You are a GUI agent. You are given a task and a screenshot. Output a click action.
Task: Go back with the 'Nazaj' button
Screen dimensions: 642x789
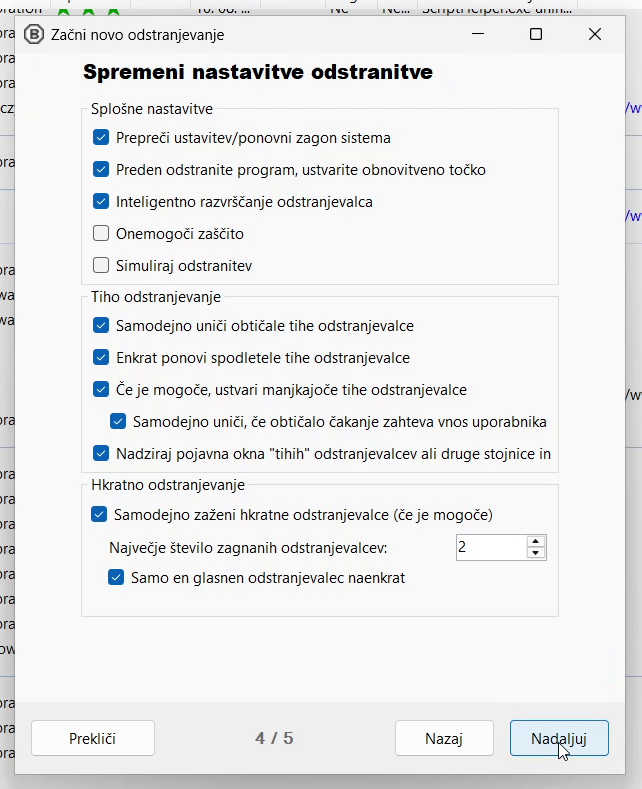click(444, 739)
